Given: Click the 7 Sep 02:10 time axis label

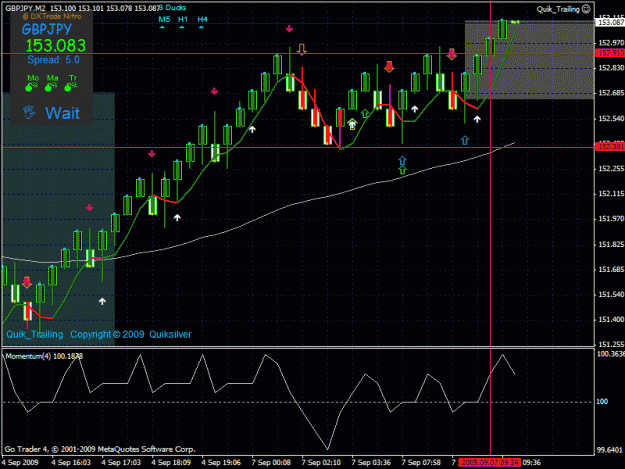Looking at the screenshot, I should 321,463.
